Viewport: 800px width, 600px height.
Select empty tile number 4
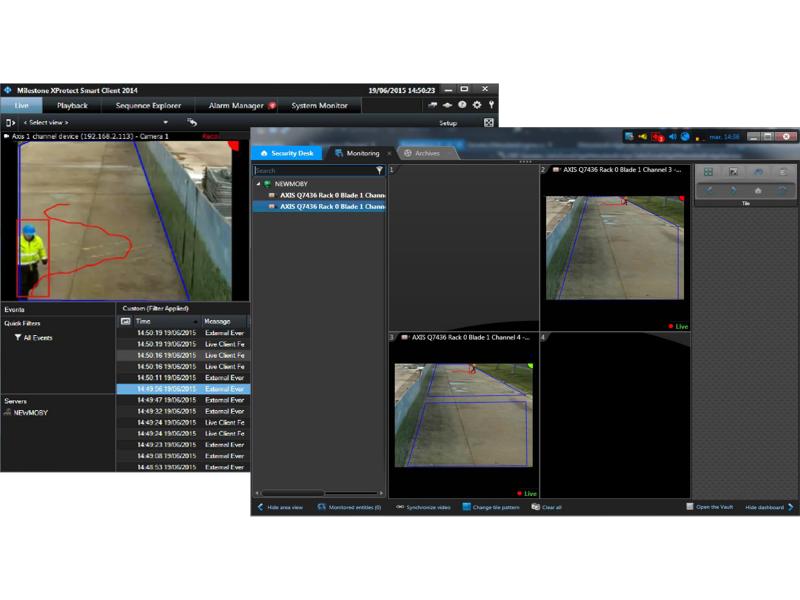(615, 415)
